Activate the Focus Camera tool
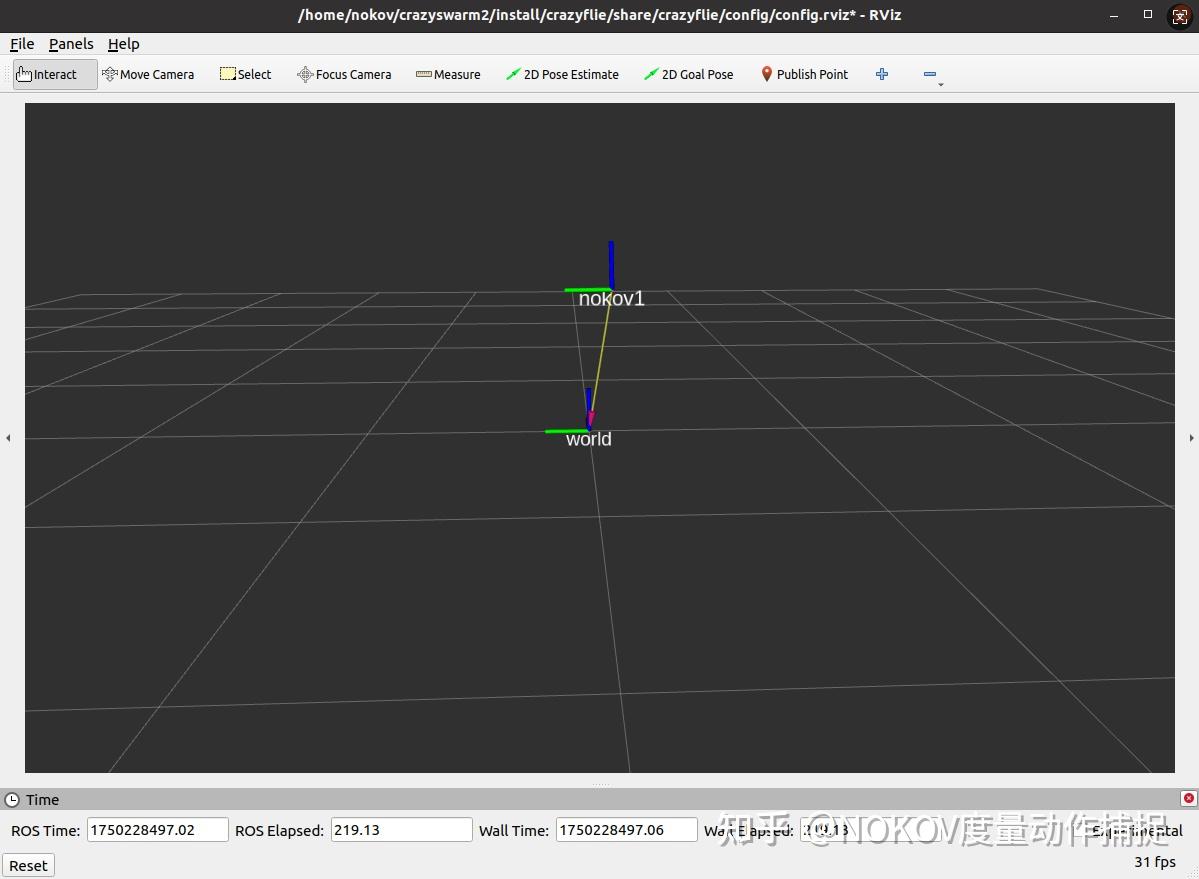The height and width of the screenshot is (879, 1199). (344, 74)
